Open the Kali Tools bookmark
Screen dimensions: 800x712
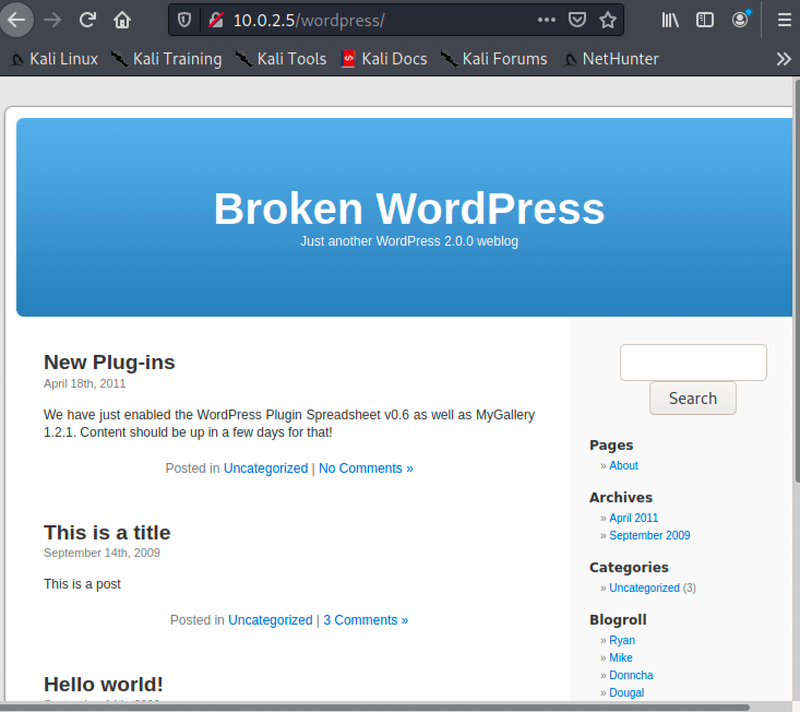281,59
